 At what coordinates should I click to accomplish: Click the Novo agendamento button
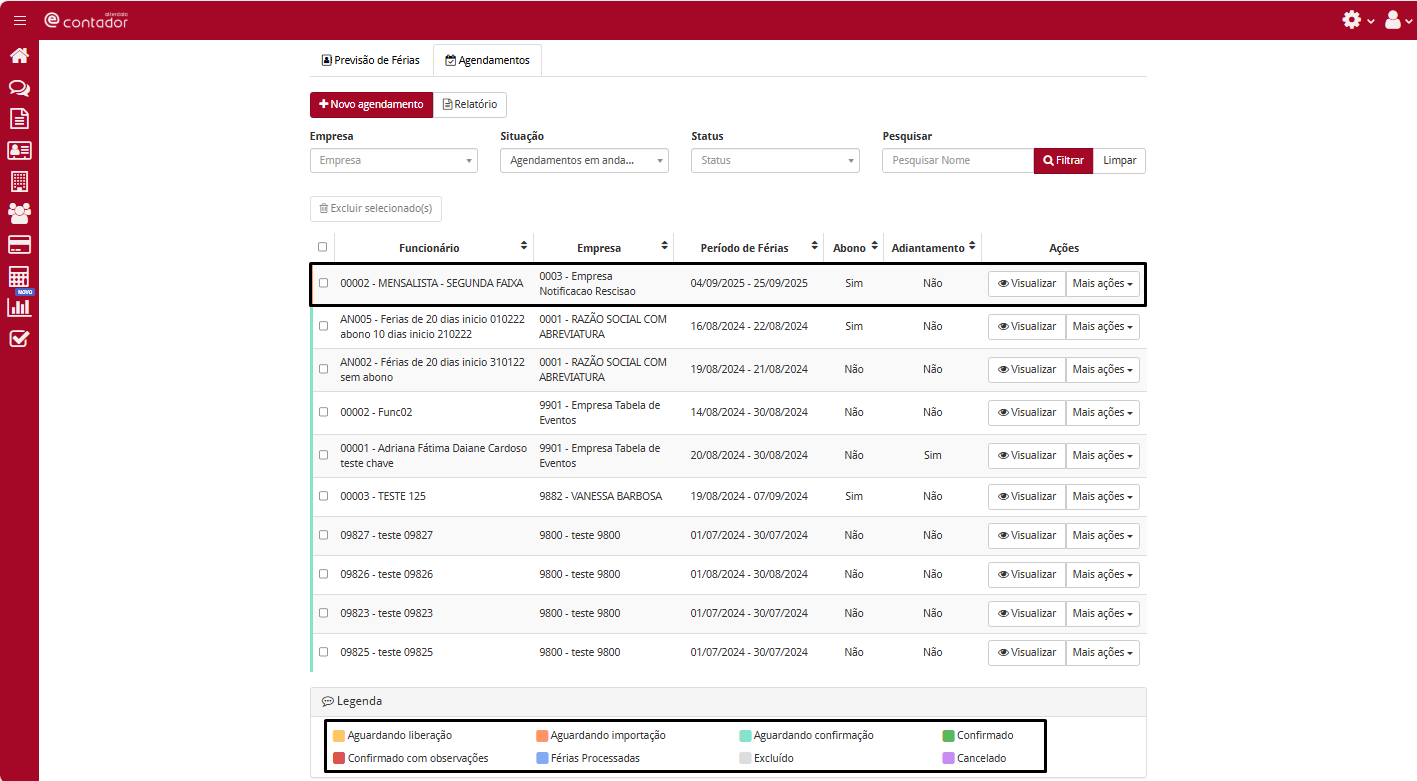[x=371, y=104]
